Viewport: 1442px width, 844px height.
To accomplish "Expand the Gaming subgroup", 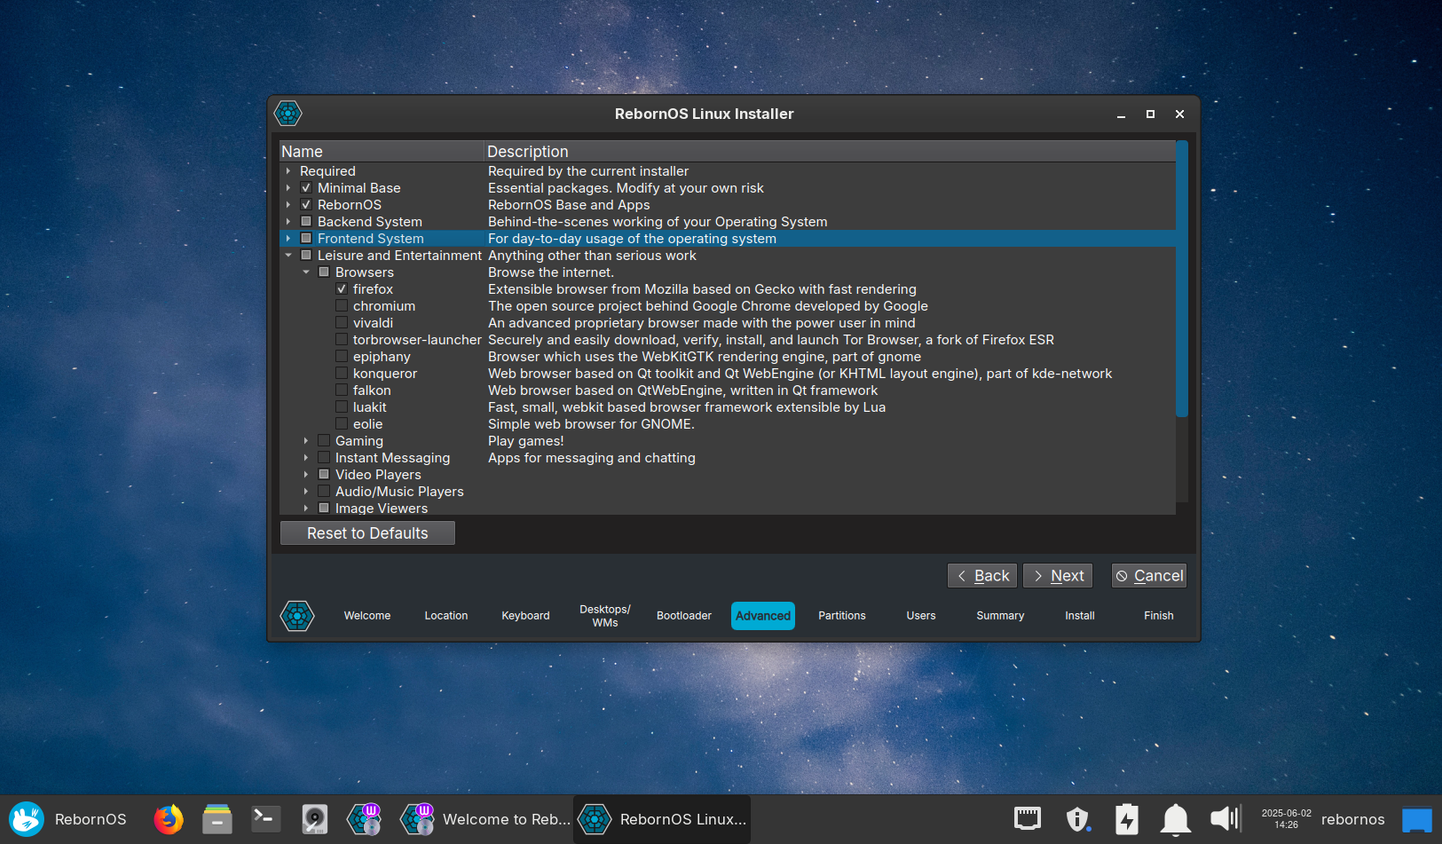I will pos(306,441).
